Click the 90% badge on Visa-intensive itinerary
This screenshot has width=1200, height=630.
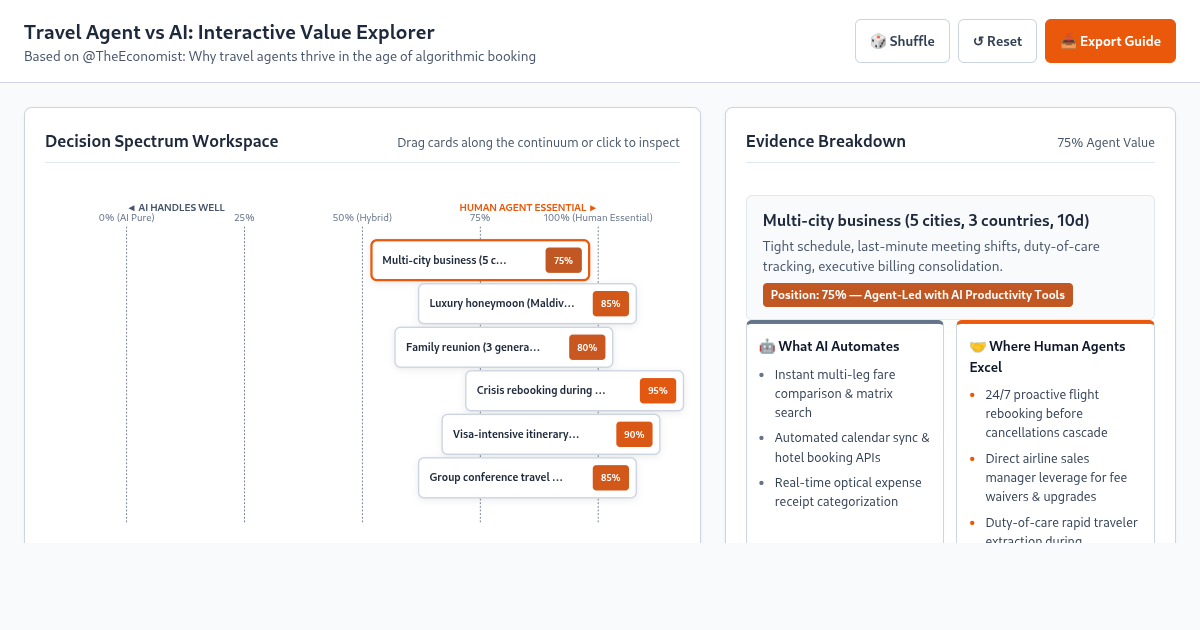point(634,434)
